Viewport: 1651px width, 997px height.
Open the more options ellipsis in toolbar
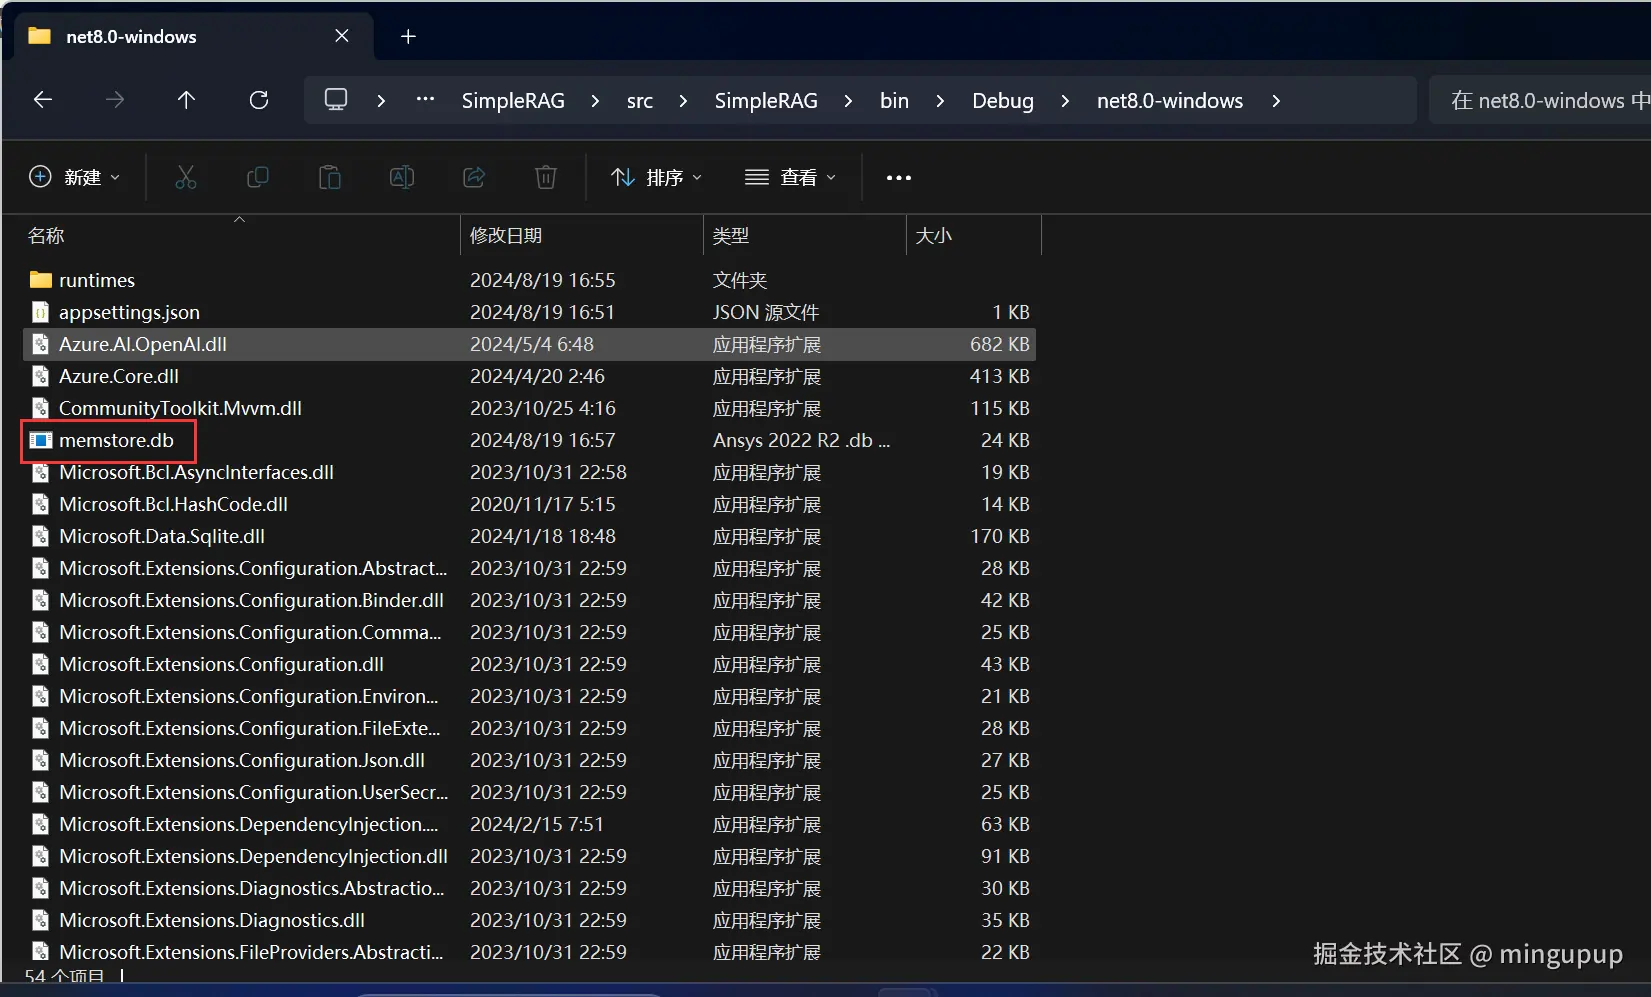pyautogui.click(x=899, y=178)
